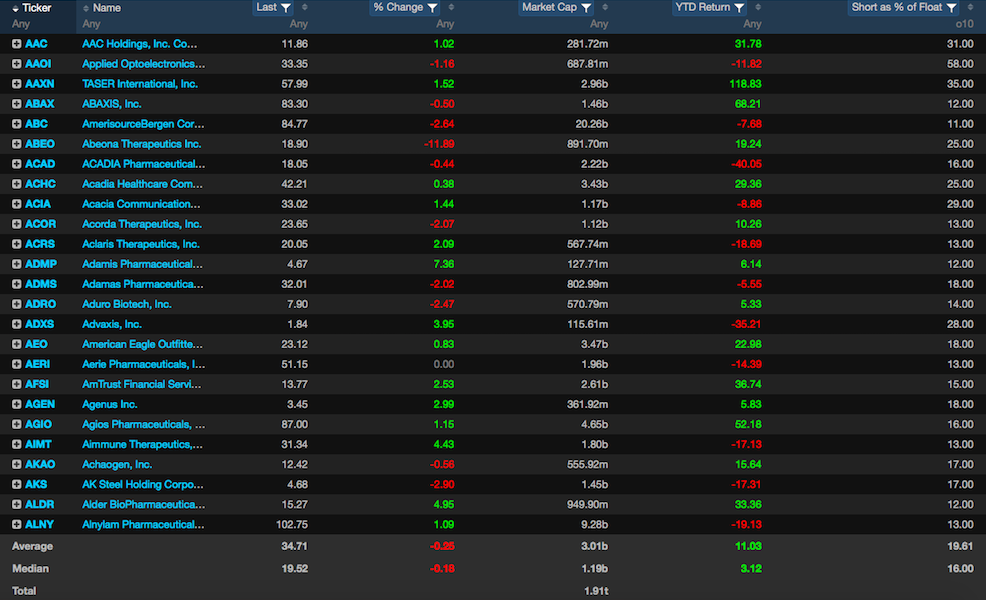Select the -40.05 YTD return for ACAD
The height and width of the screenshot is (600, 986).
tap(746, 164)
